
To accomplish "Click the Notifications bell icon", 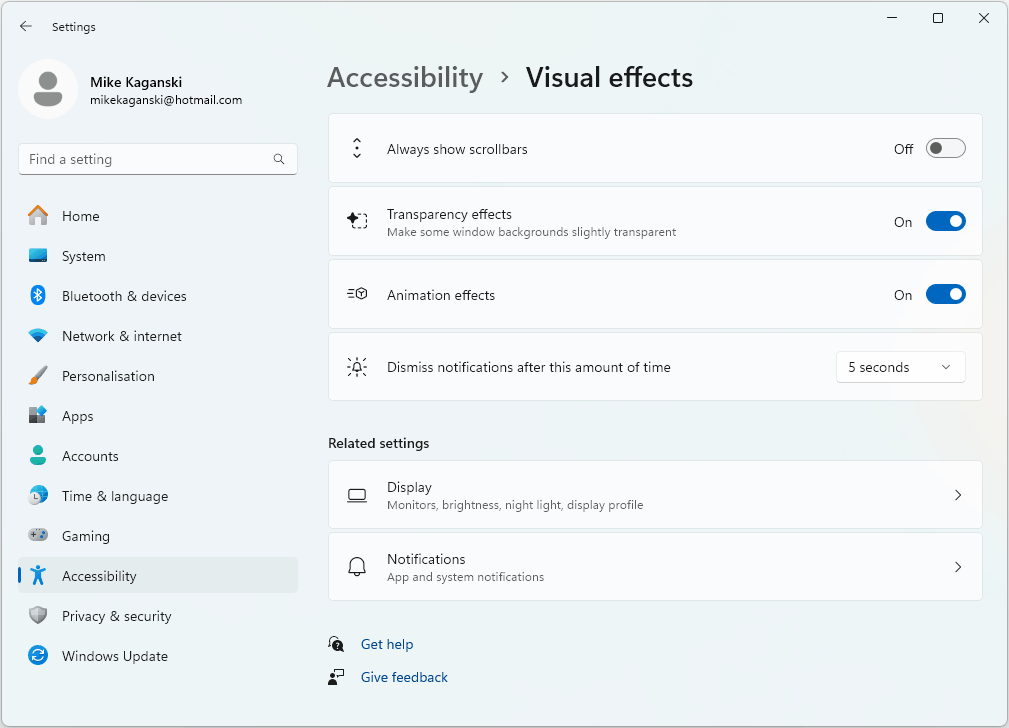I will pos(357,566).
